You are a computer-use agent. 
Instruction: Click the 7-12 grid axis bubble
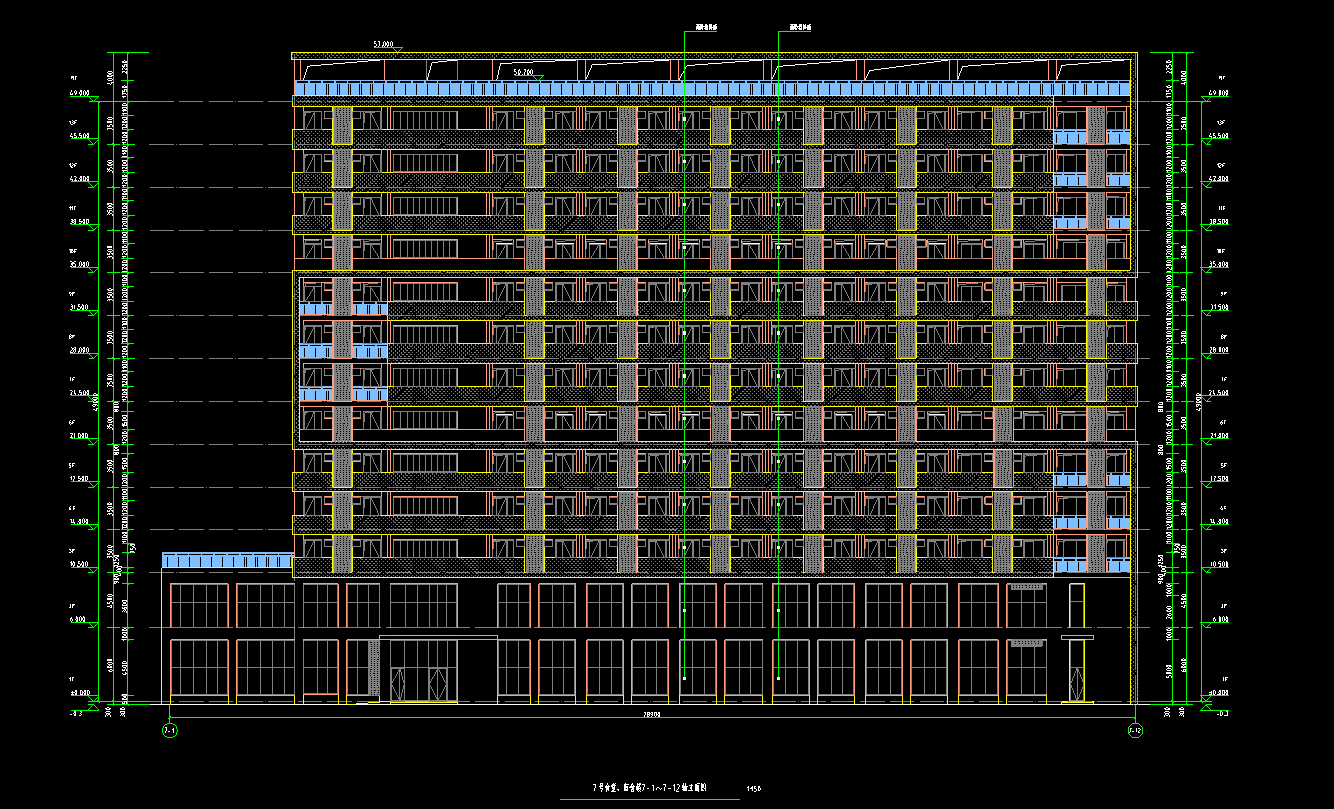click(1135, 731)
